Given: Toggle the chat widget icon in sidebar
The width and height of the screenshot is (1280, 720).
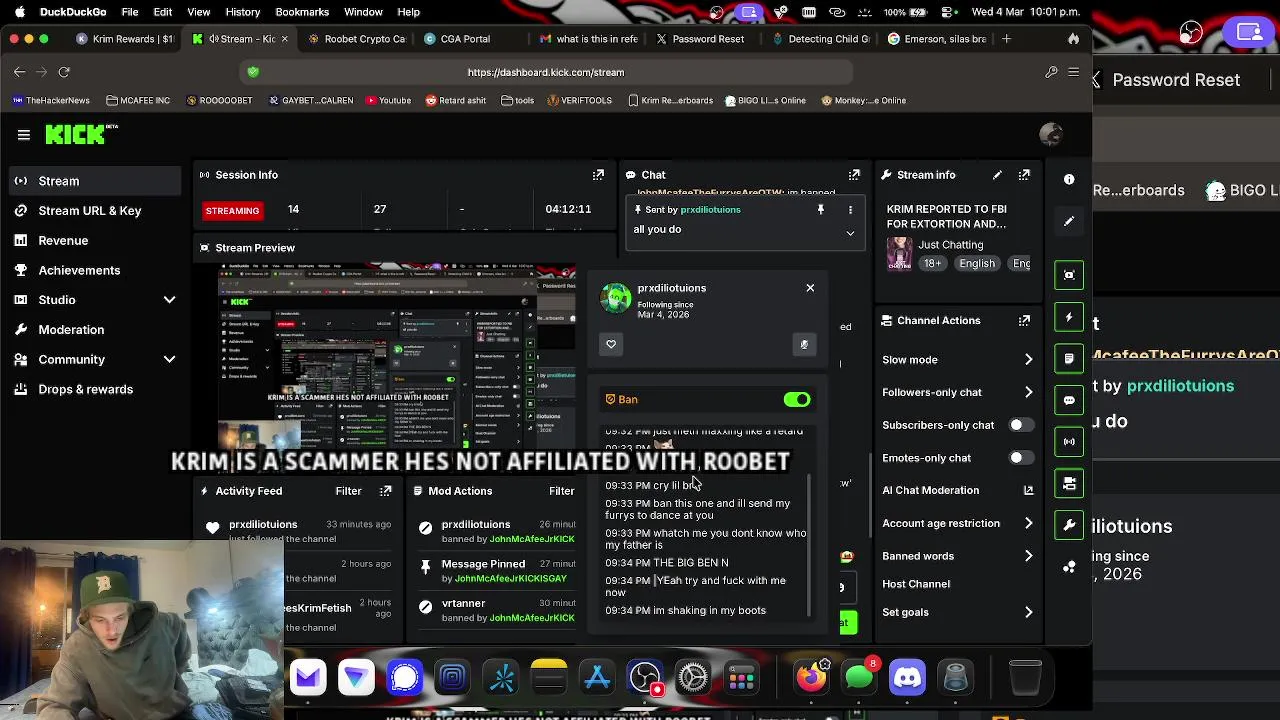Looking at the screenshot, I should tap(1069, 400).
